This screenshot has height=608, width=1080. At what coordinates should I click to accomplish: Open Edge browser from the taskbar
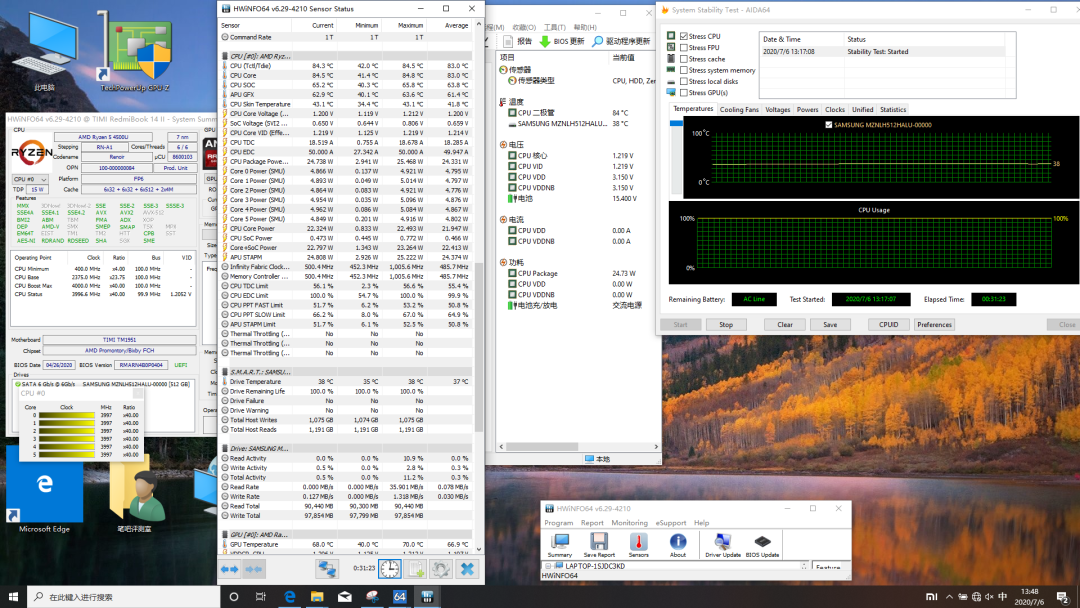(x=289, y=596)
